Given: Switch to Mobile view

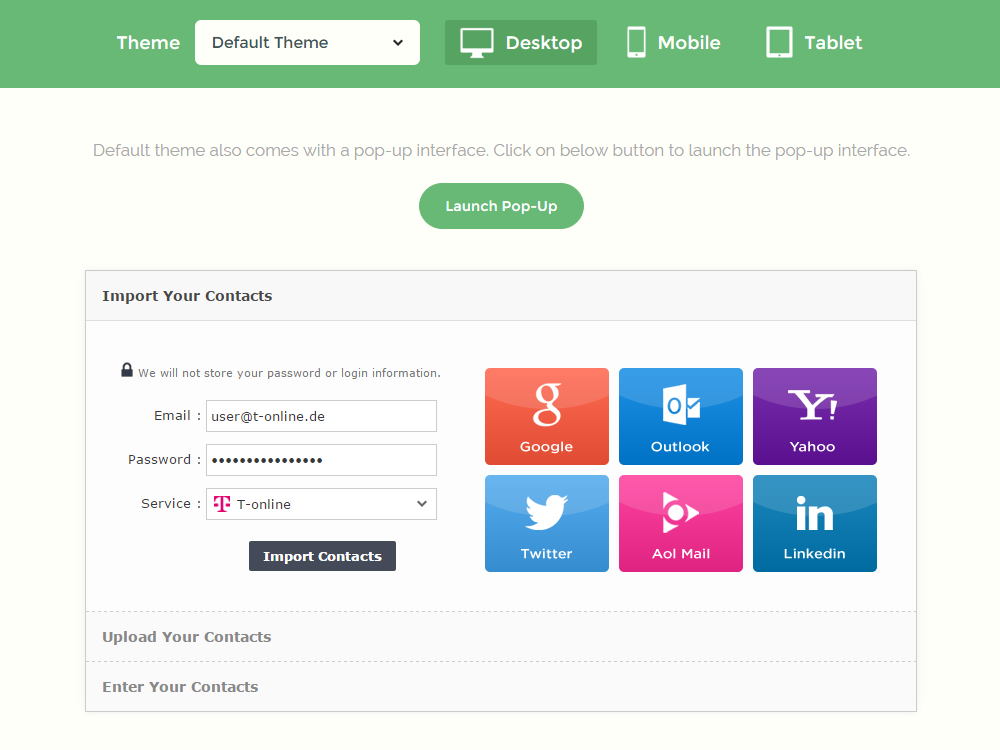Looking at the screenshot, I should 672,42.
